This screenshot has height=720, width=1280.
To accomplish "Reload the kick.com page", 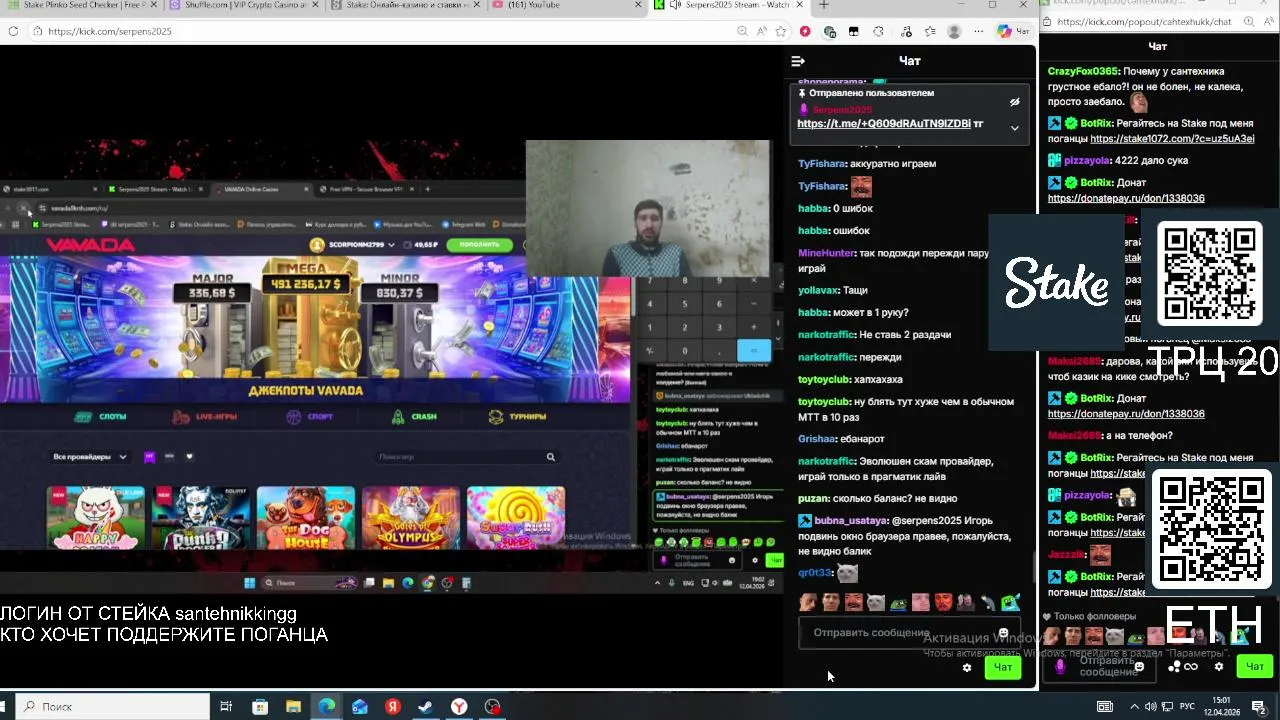I will [x=13, y=31].
